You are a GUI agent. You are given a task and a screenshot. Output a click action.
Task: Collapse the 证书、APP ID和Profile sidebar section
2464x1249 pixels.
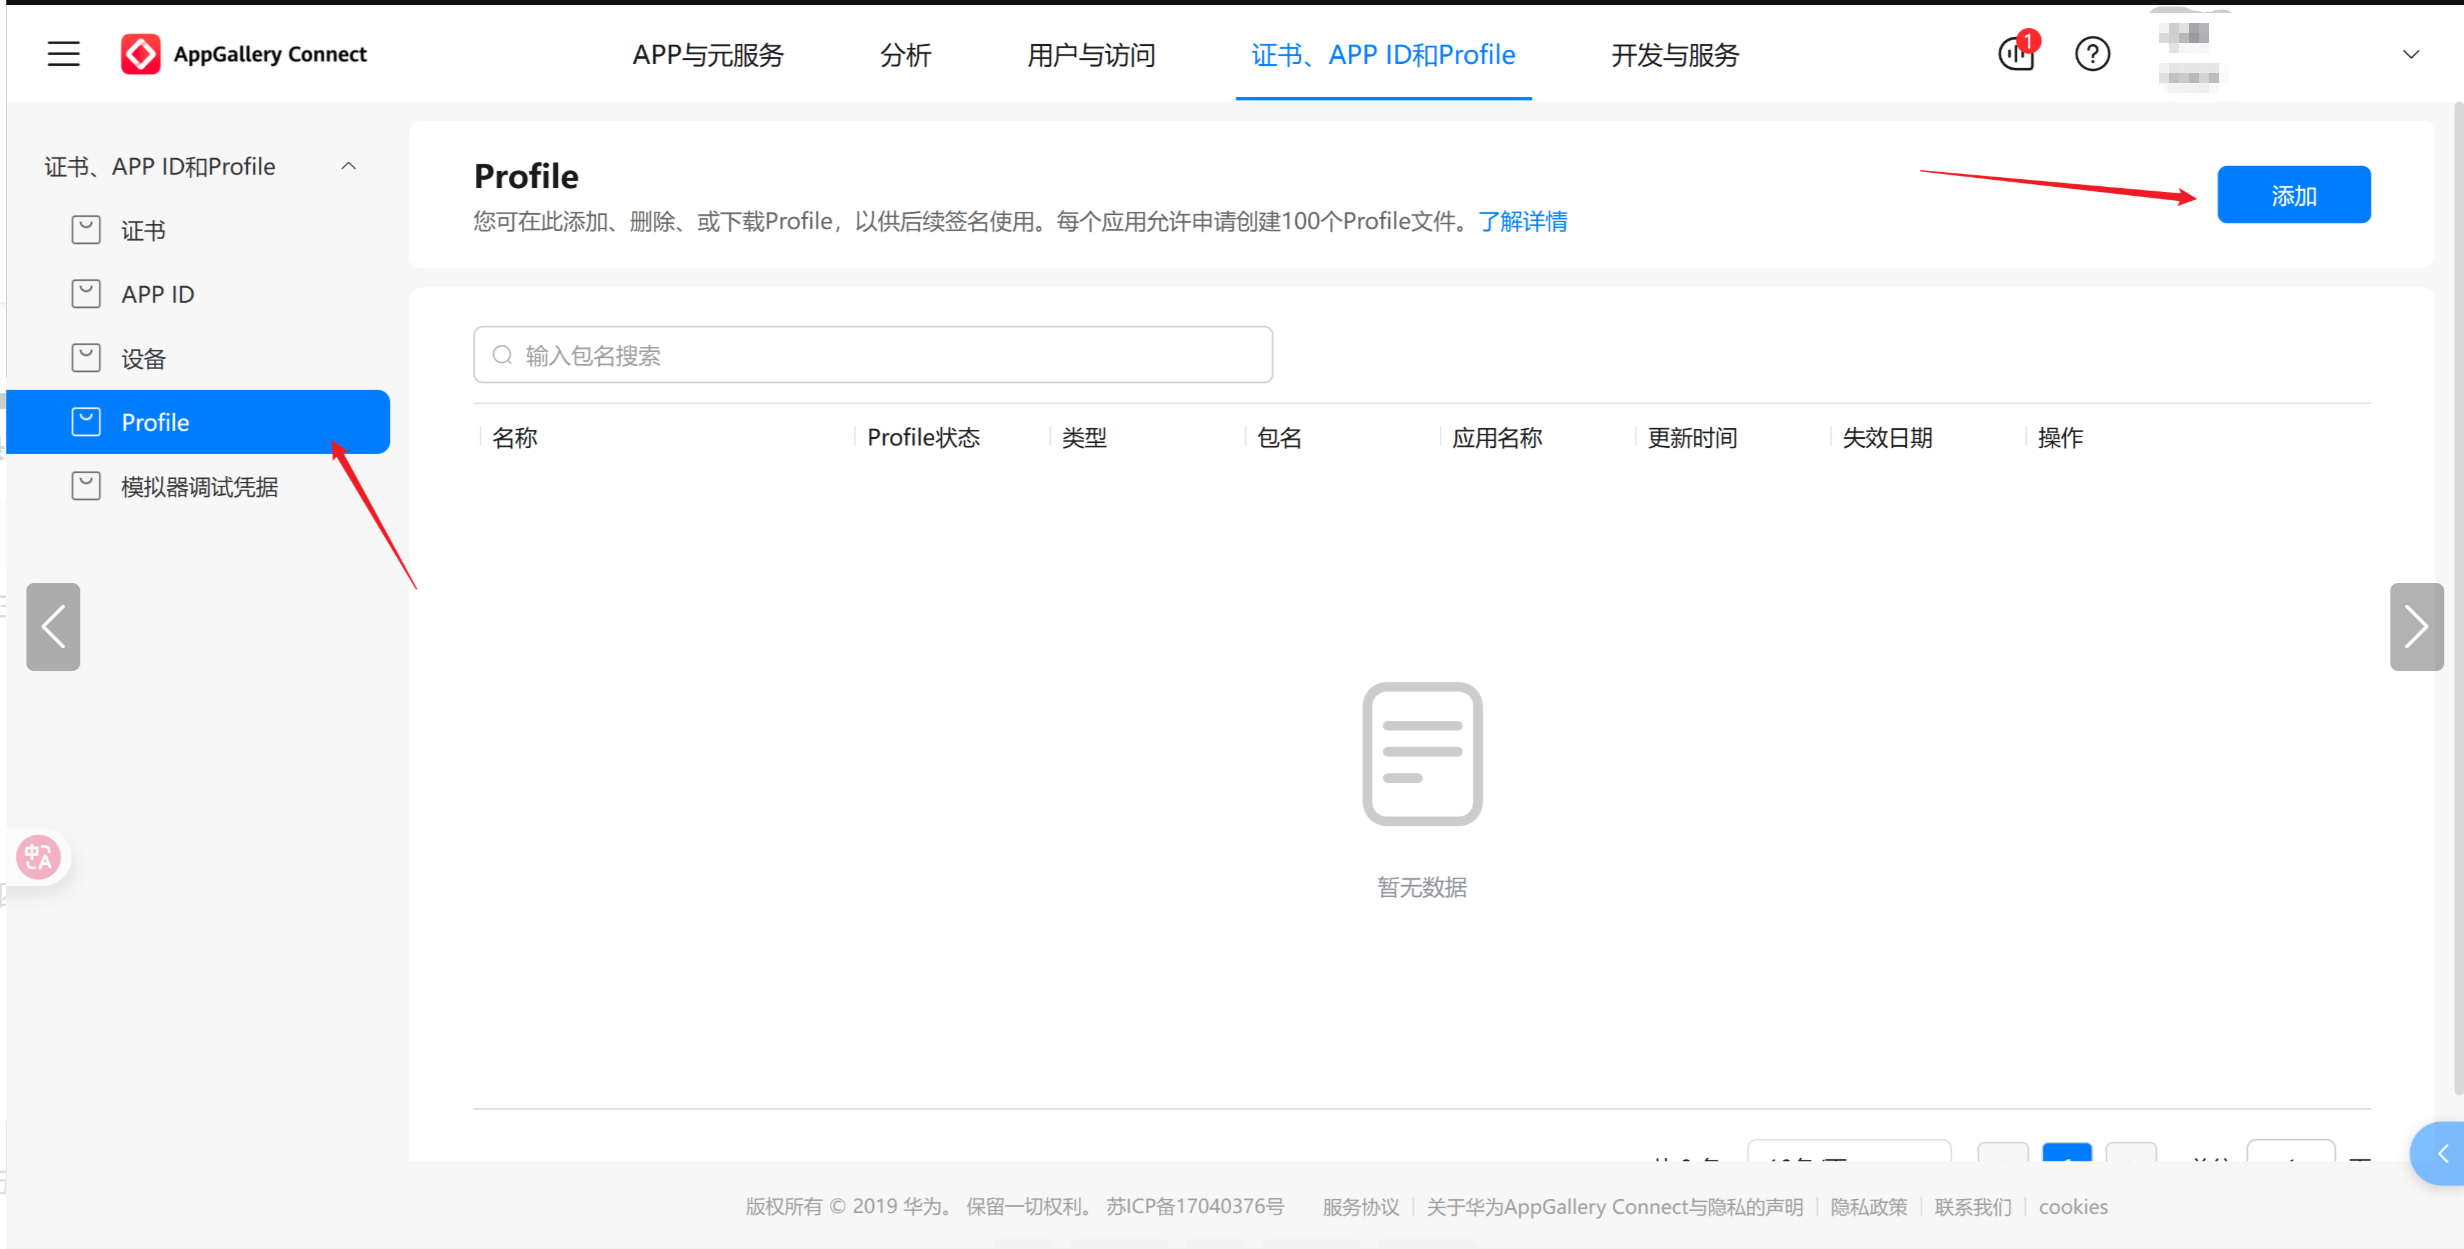348,166
